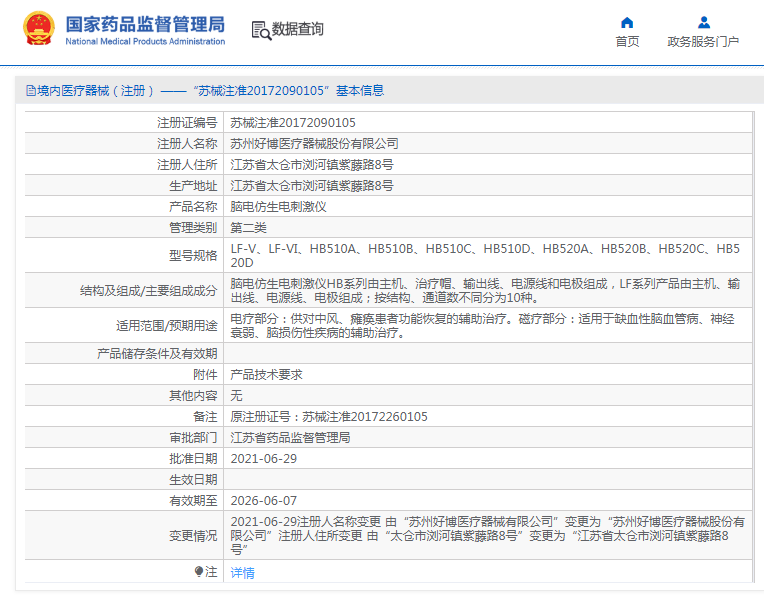Click the 型号规格 label
The height and width of the screenshot is (597, 764).
pos(193,255)
